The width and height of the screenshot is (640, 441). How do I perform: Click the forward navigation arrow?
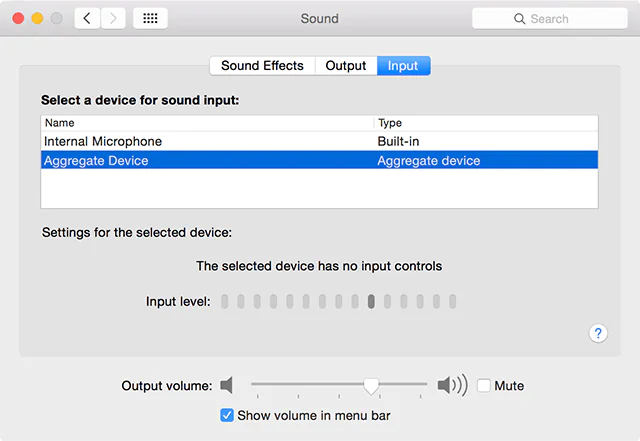[113, 18]
